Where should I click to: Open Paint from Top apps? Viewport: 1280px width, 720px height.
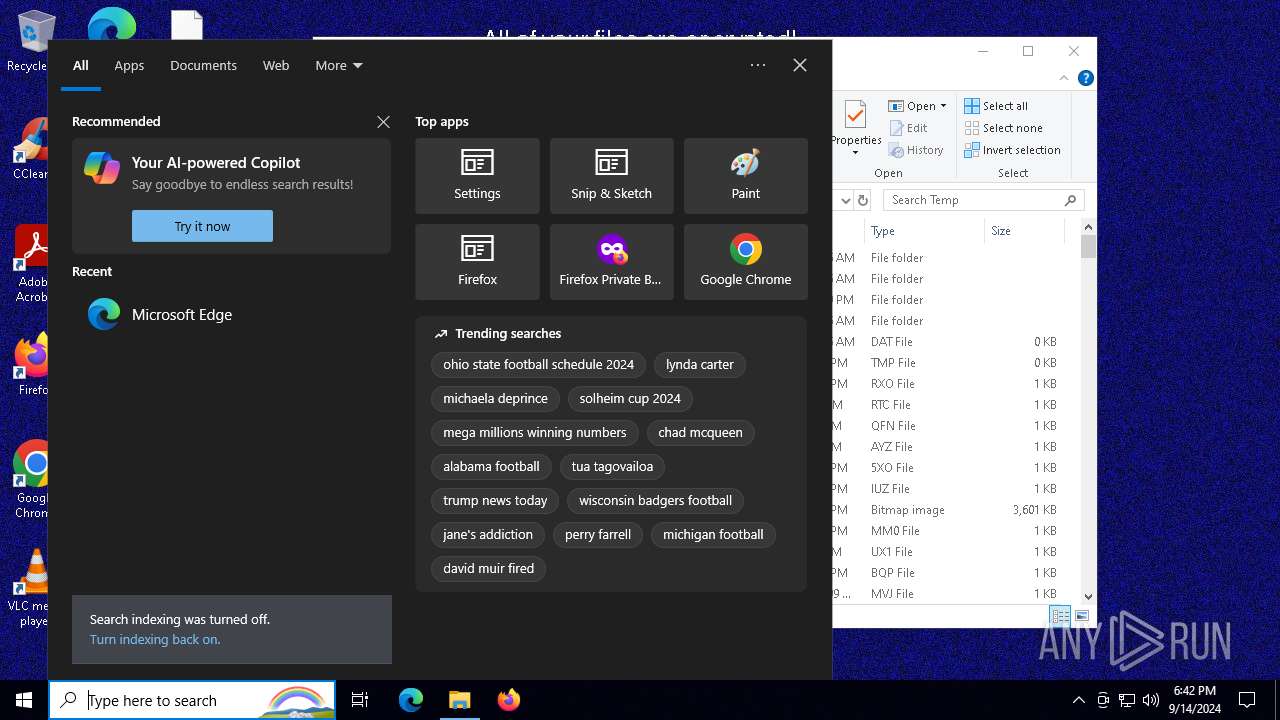pyautogui.click(x=745, y=176)
